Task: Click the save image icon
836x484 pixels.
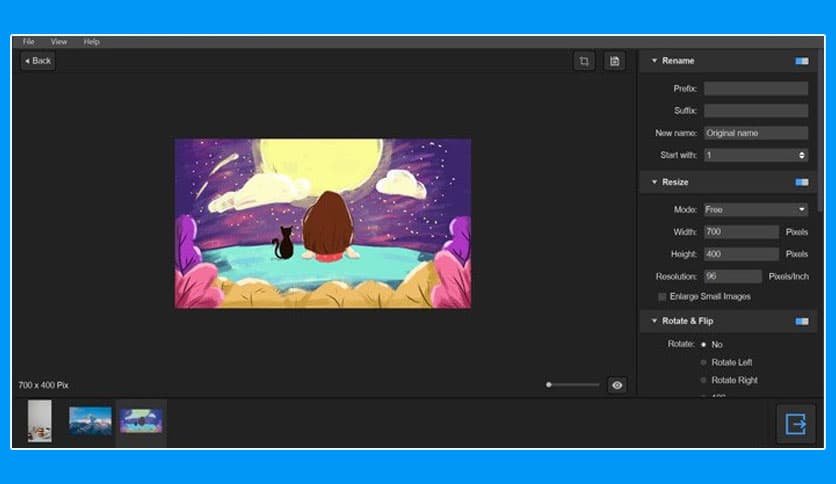Action: point(614,61)
